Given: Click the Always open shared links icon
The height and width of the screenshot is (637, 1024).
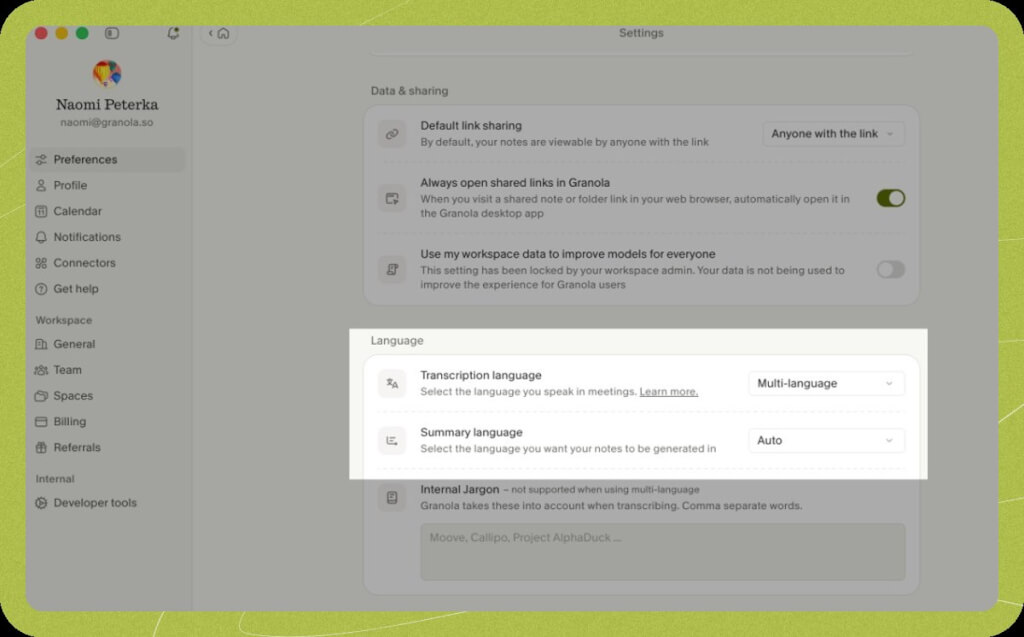Looking at the screenshot, I should [392, 198].
